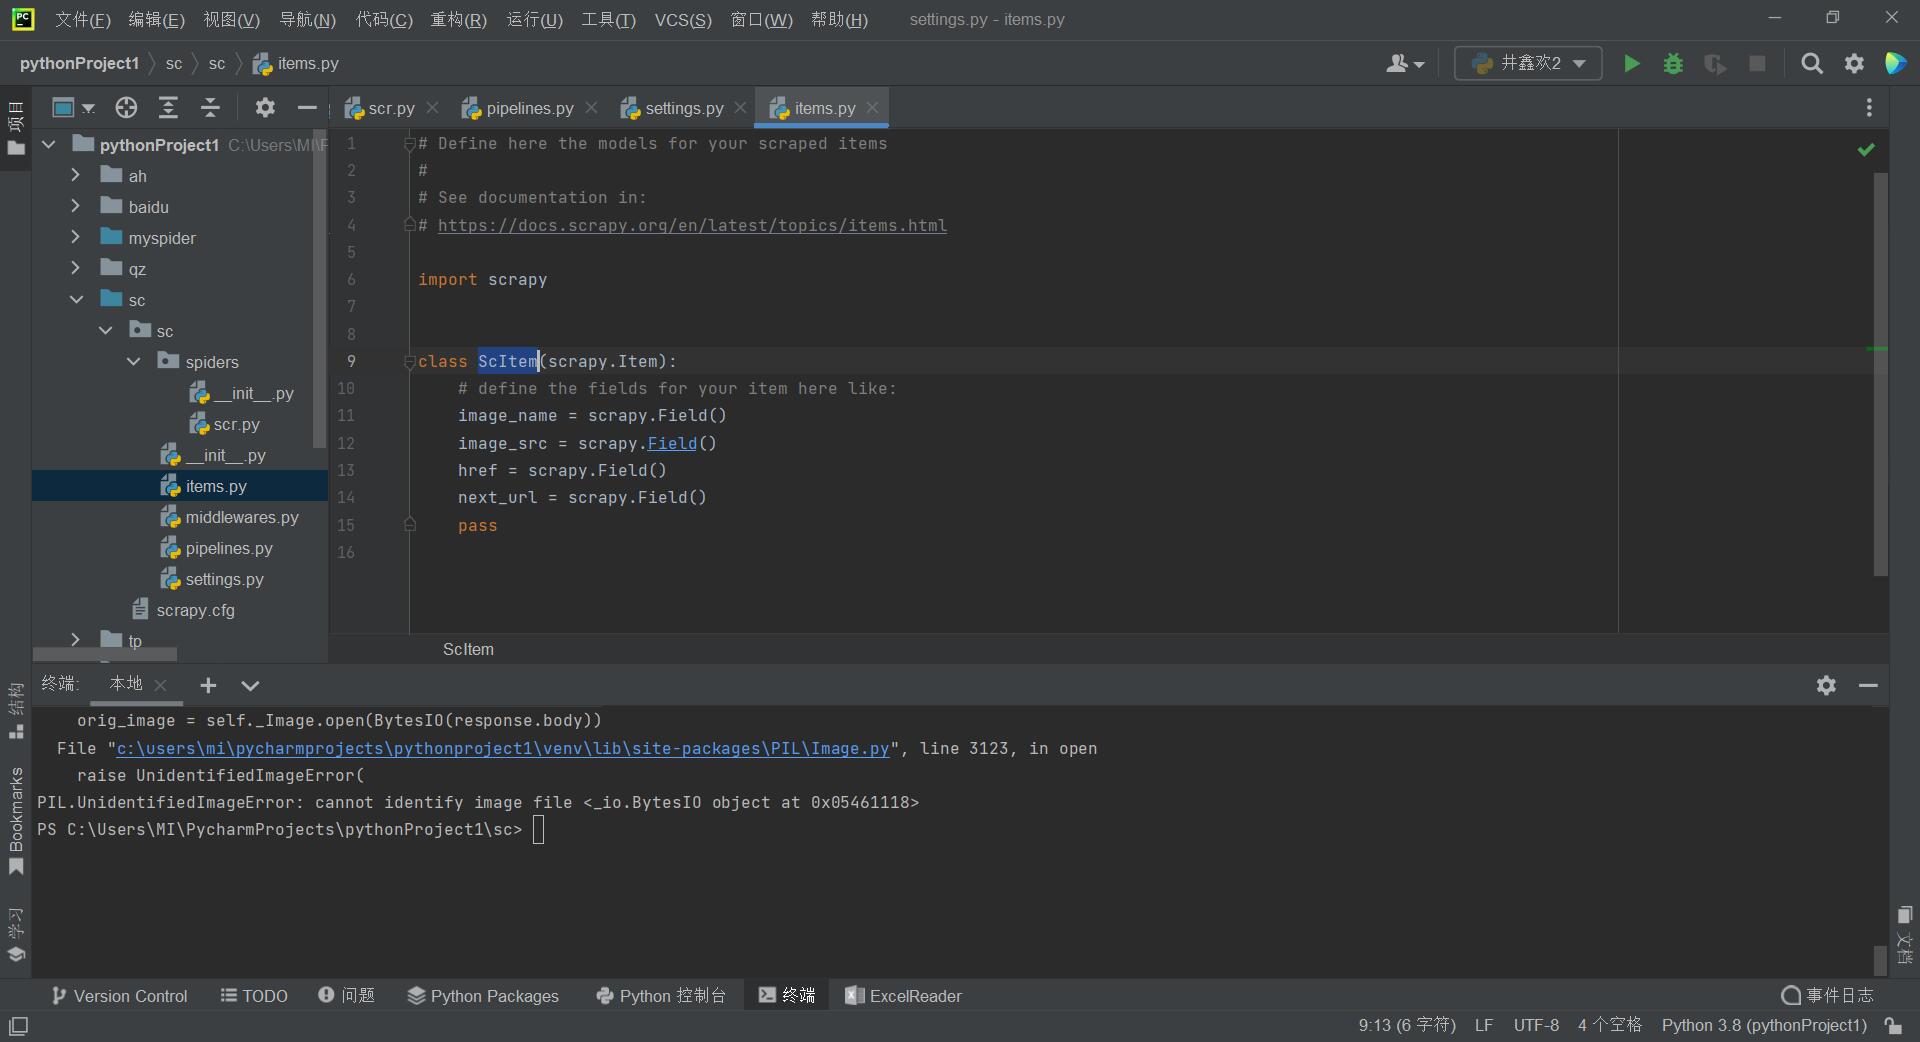Screen dimensions: 1920x1042
Task: Open Search Everywhere magnifier icon
Action: pos(1811,64)
